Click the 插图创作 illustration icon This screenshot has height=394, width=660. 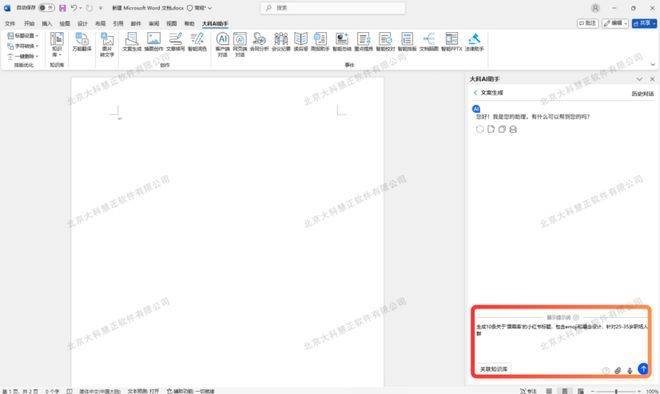[x=154, y=42]
